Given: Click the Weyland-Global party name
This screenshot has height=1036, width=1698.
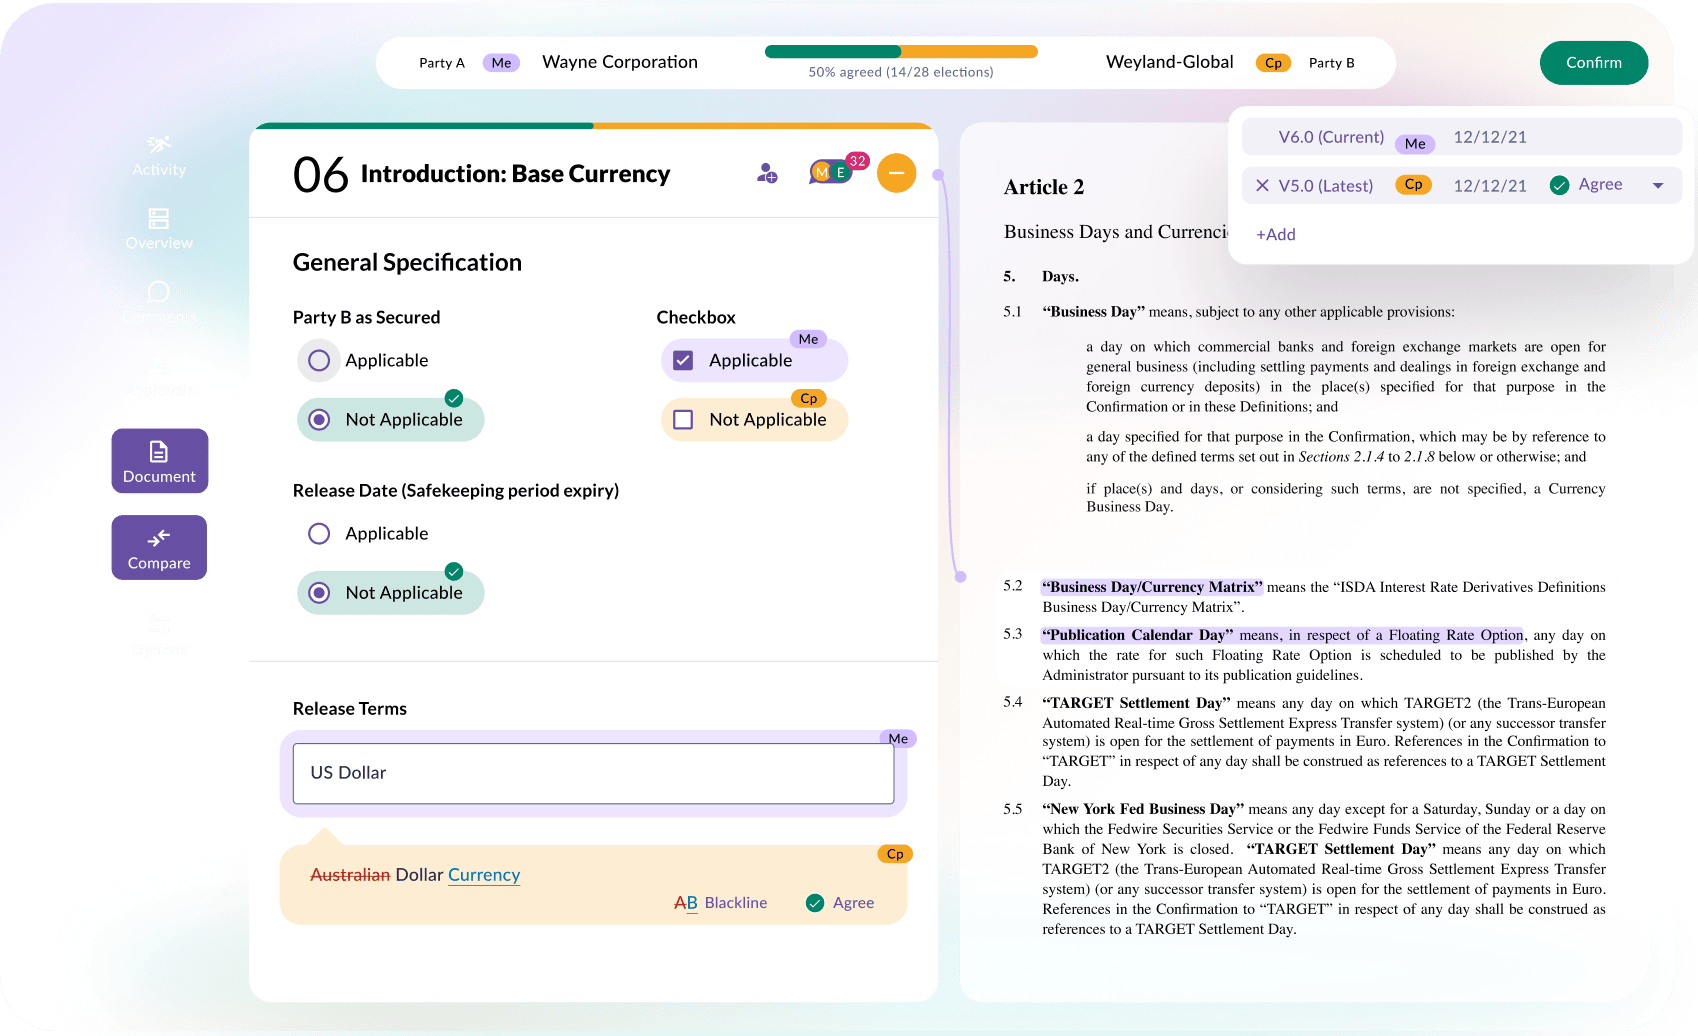Looking at the screenshot, I should [1170, 62].
